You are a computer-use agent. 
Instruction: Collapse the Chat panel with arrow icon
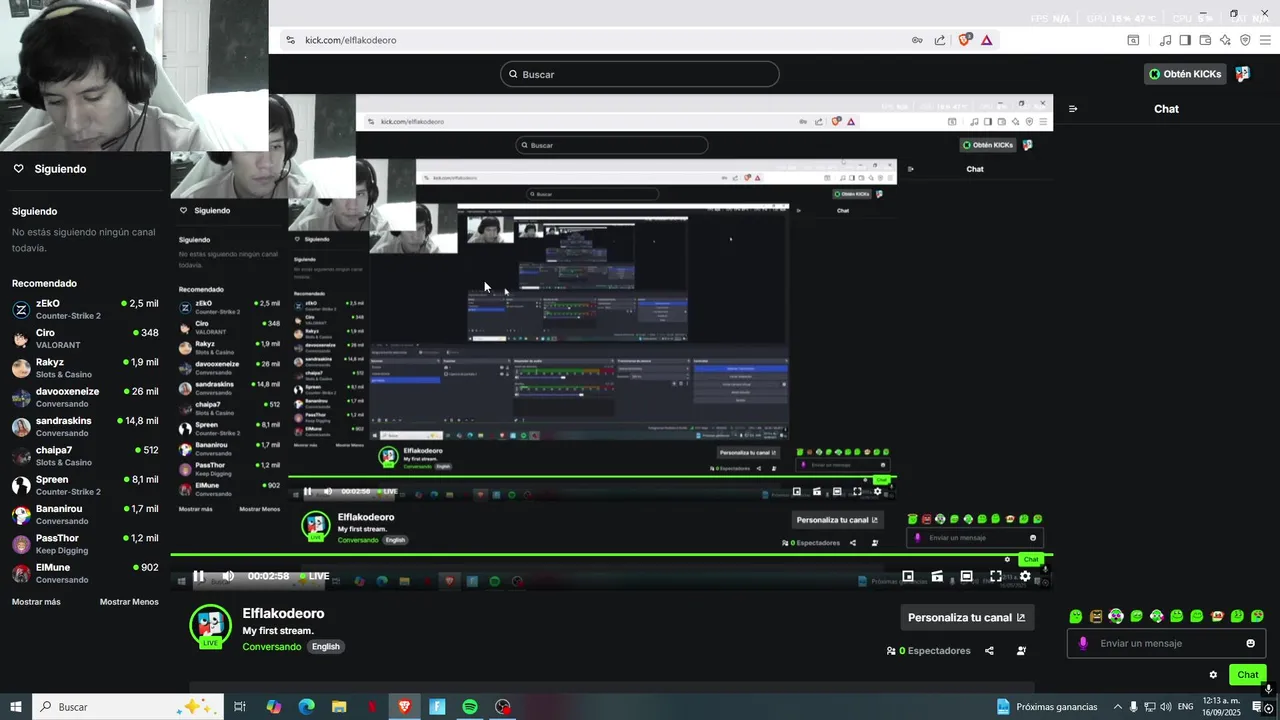(1073, 109)
